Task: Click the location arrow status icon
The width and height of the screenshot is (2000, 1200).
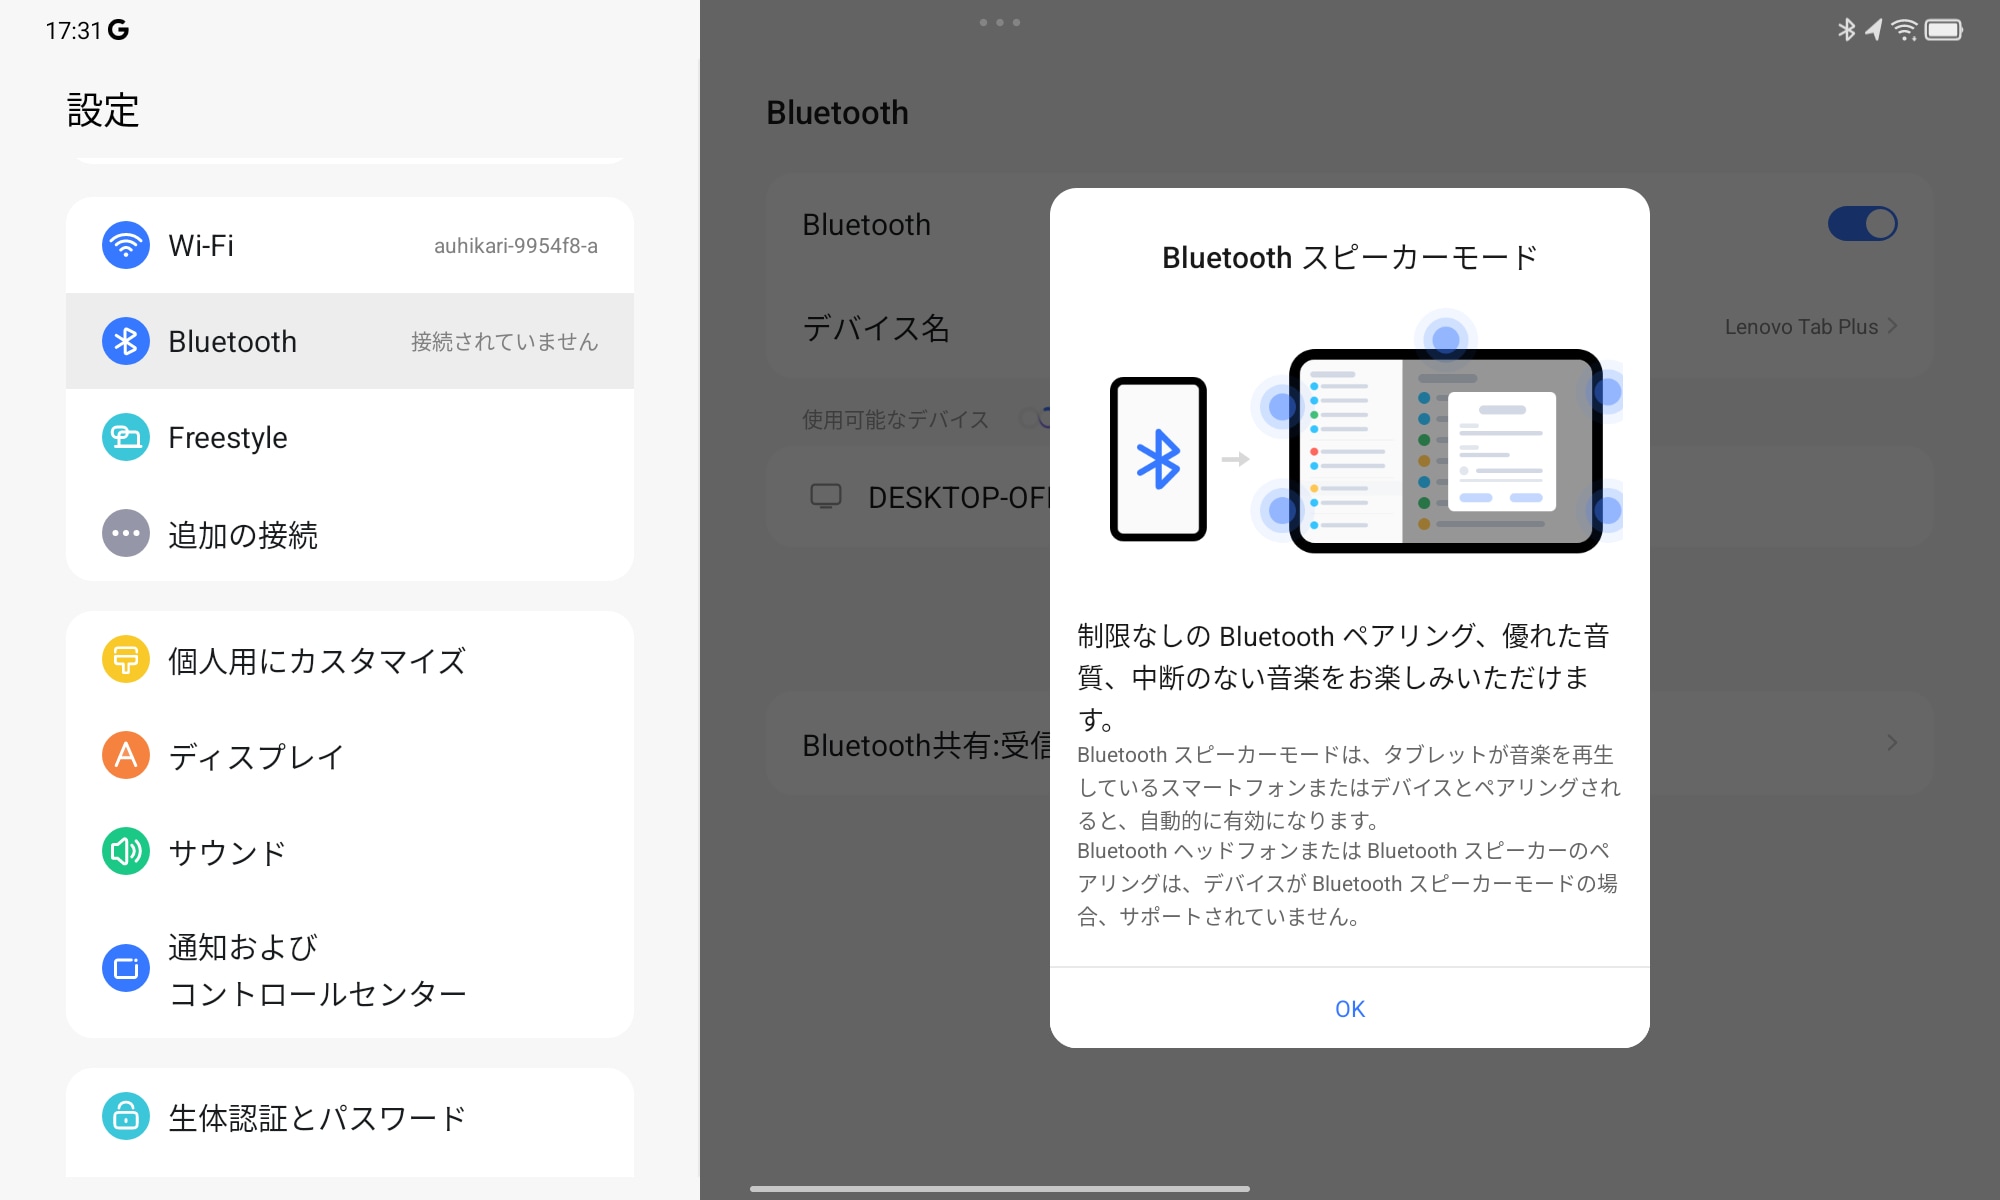Action: click(x=1873, y=30)
